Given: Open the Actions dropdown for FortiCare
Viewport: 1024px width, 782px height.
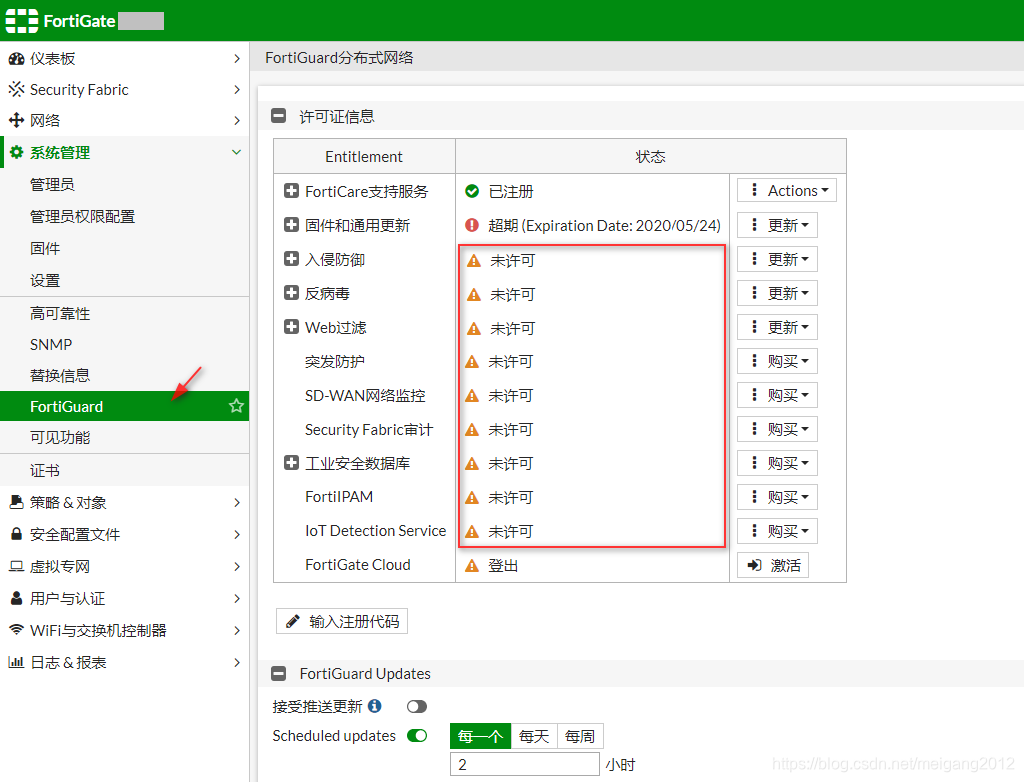Looking at the screenshot, I should pos(787,191).
